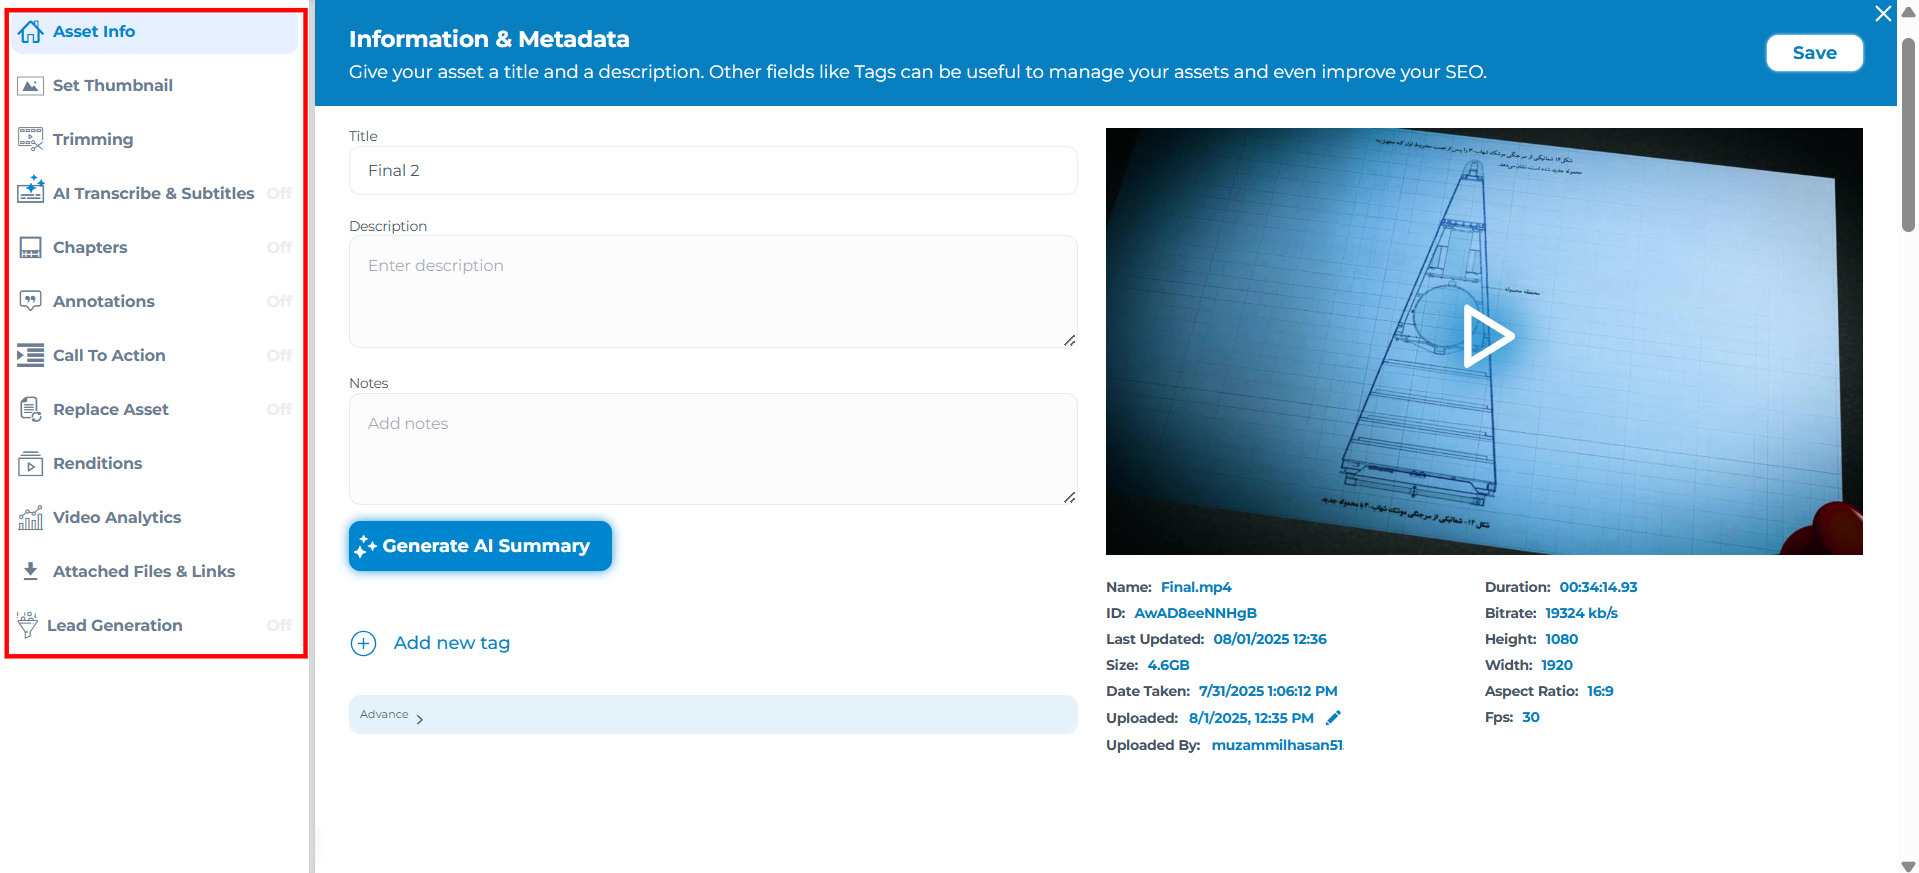Click the Generate AI Summary button
This screenshot has height=873, width=1919.
(x=480, y=546)
